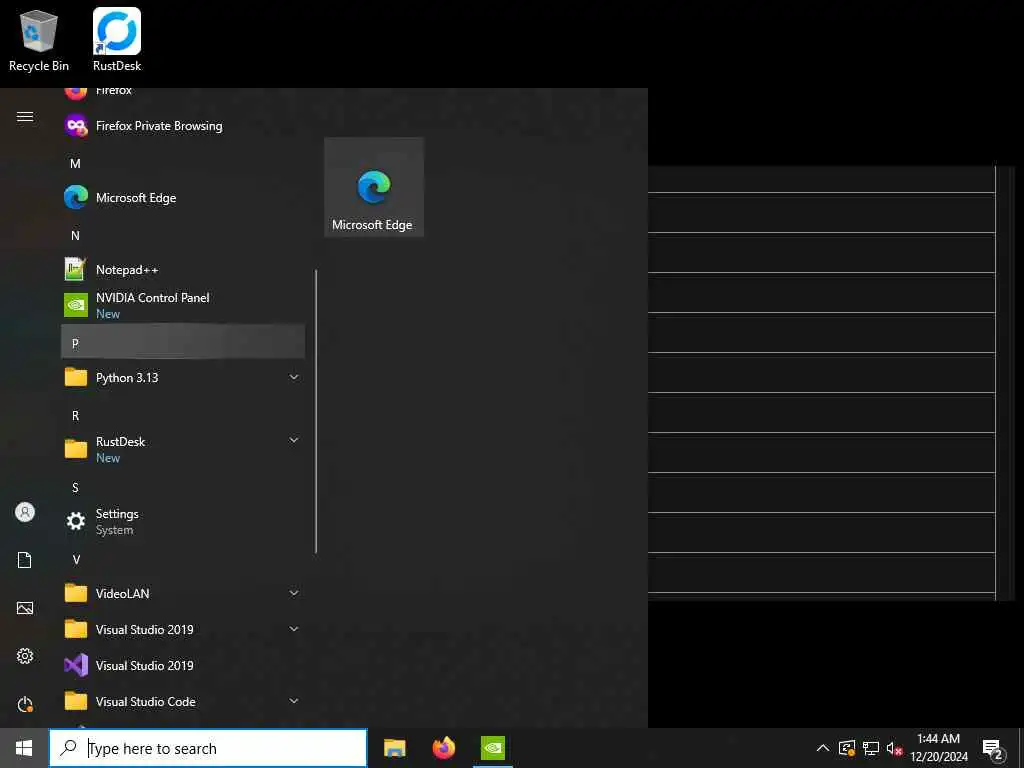Click the Windows Start button
Screen dimensions: 1024x768
[x=24, y=748]
